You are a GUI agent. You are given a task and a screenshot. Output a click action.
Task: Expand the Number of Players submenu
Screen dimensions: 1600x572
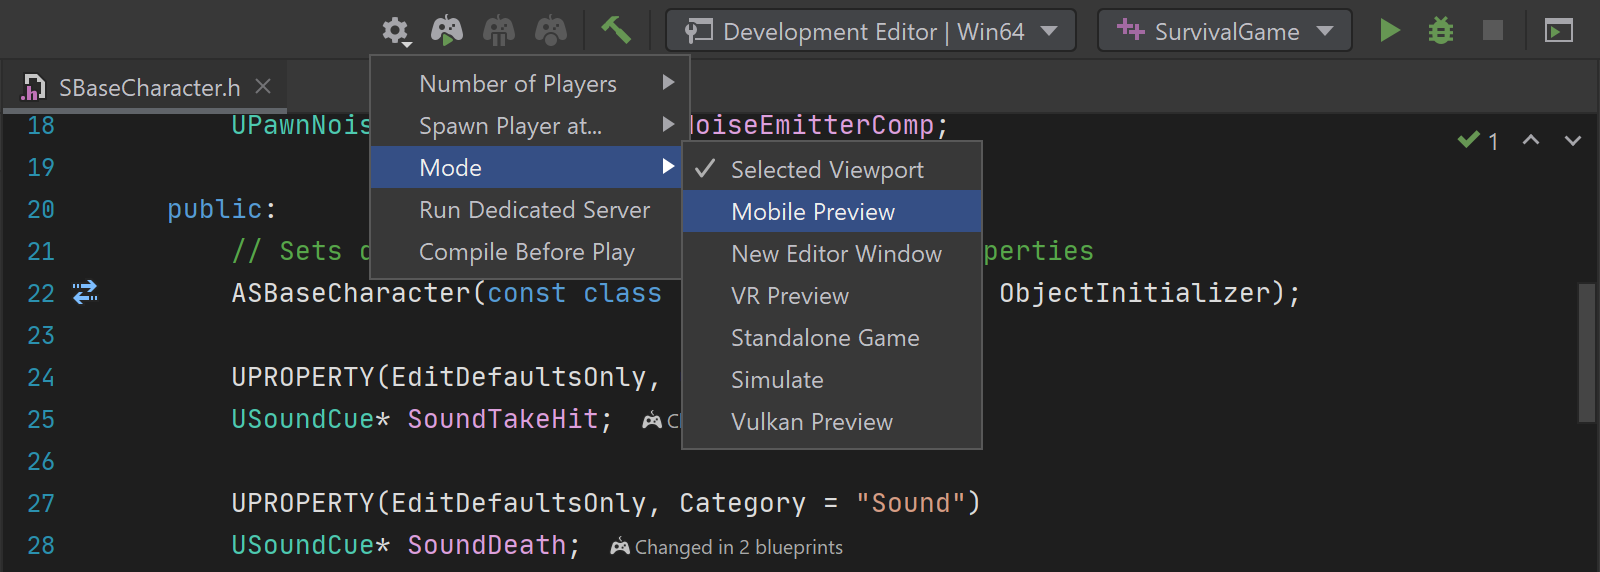(530, 84)
